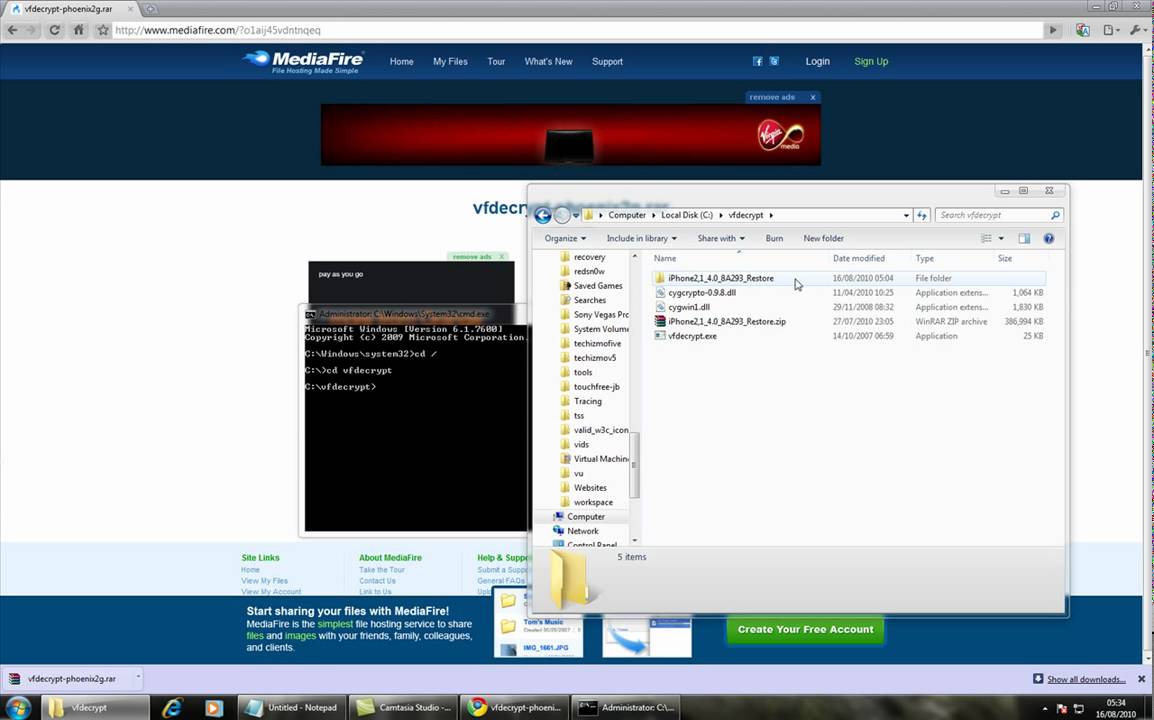This screenshot has height=720, width=1154.
Task: Select cygcrypto-0.9.8.dll file
Action: (x=701, y=292)
